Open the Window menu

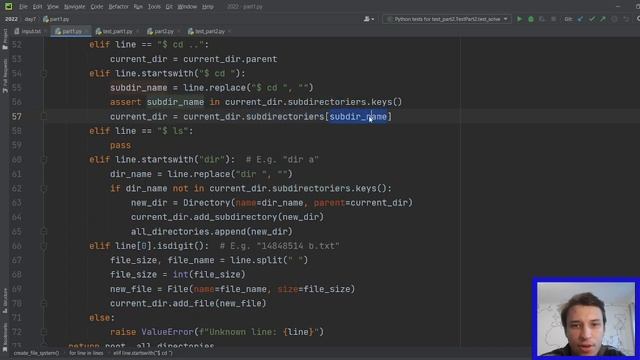(x=187, y=7)
